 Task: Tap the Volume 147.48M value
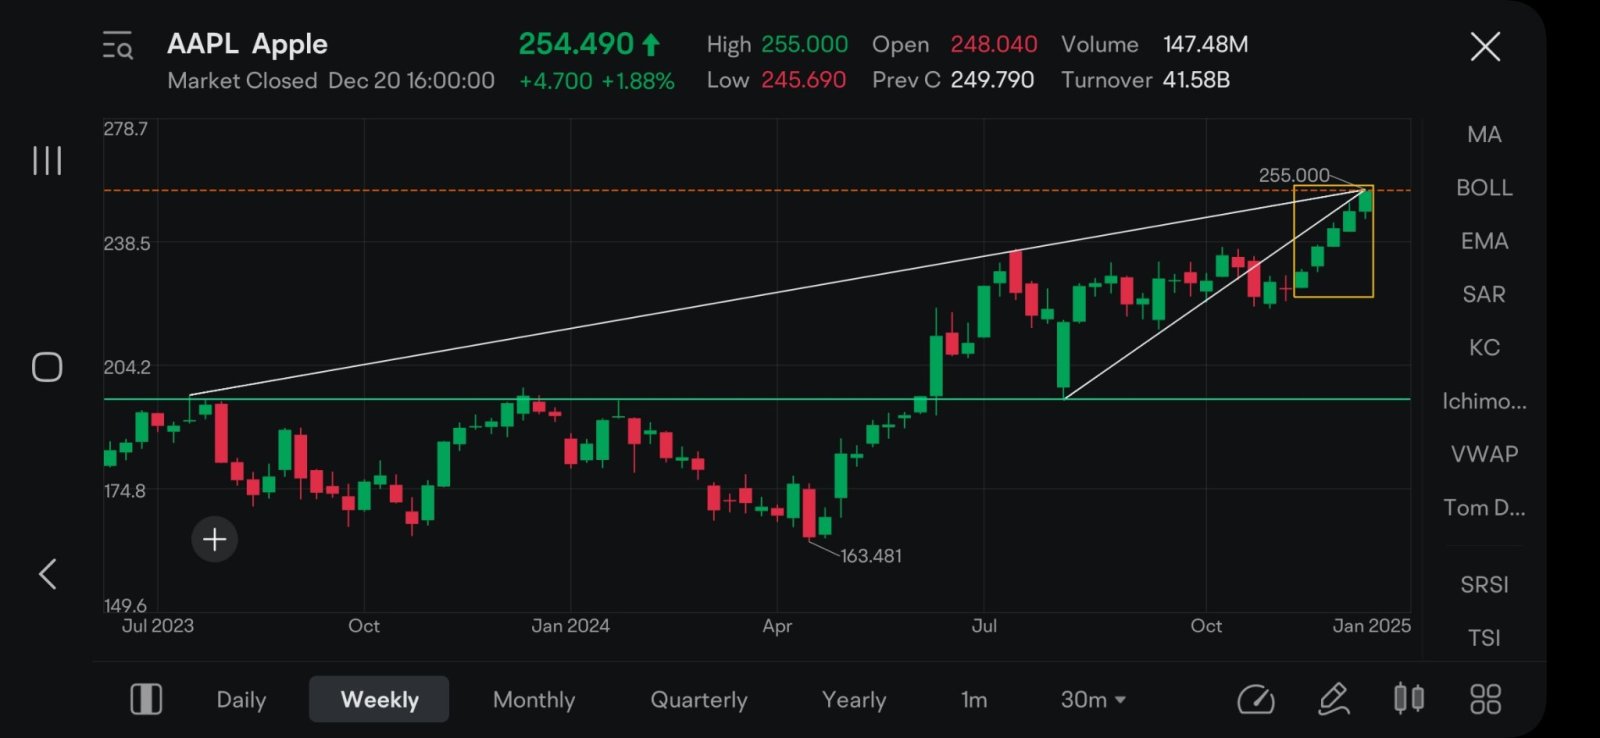[x=1205, y=44]
